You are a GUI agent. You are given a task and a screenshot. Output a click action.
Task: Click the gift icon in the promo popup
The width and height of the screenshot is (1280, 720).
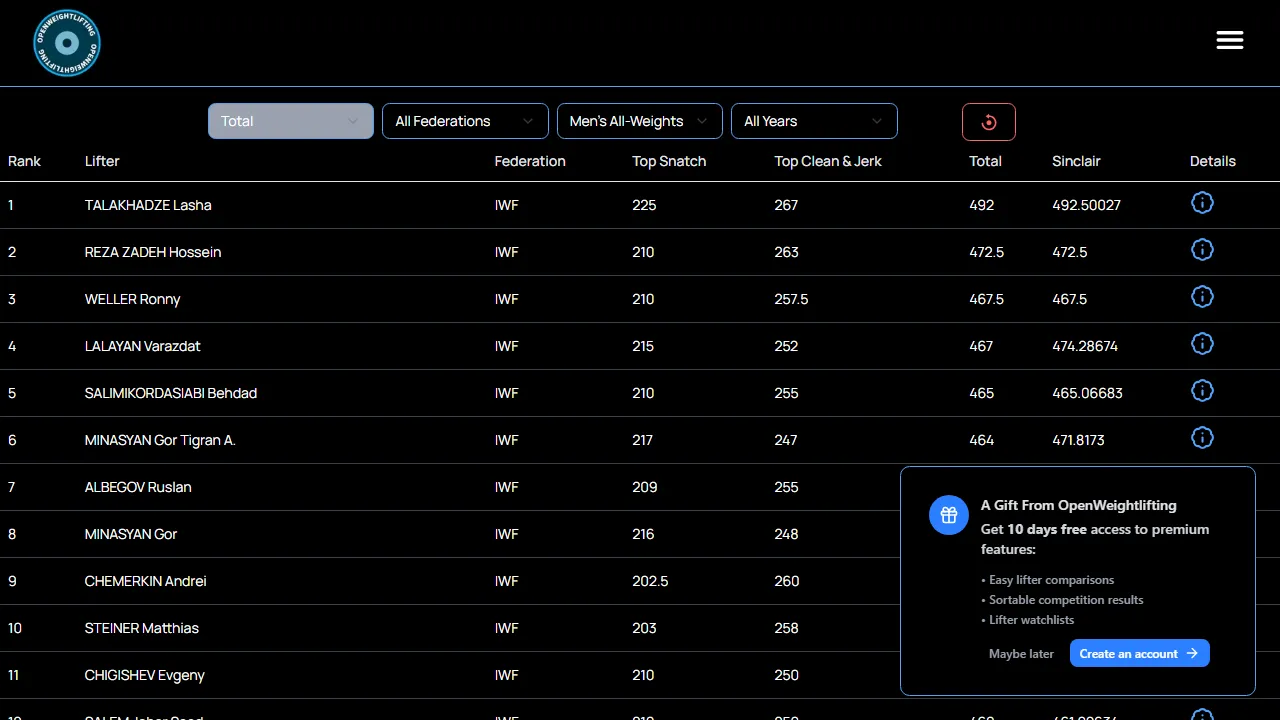[948, 515]
